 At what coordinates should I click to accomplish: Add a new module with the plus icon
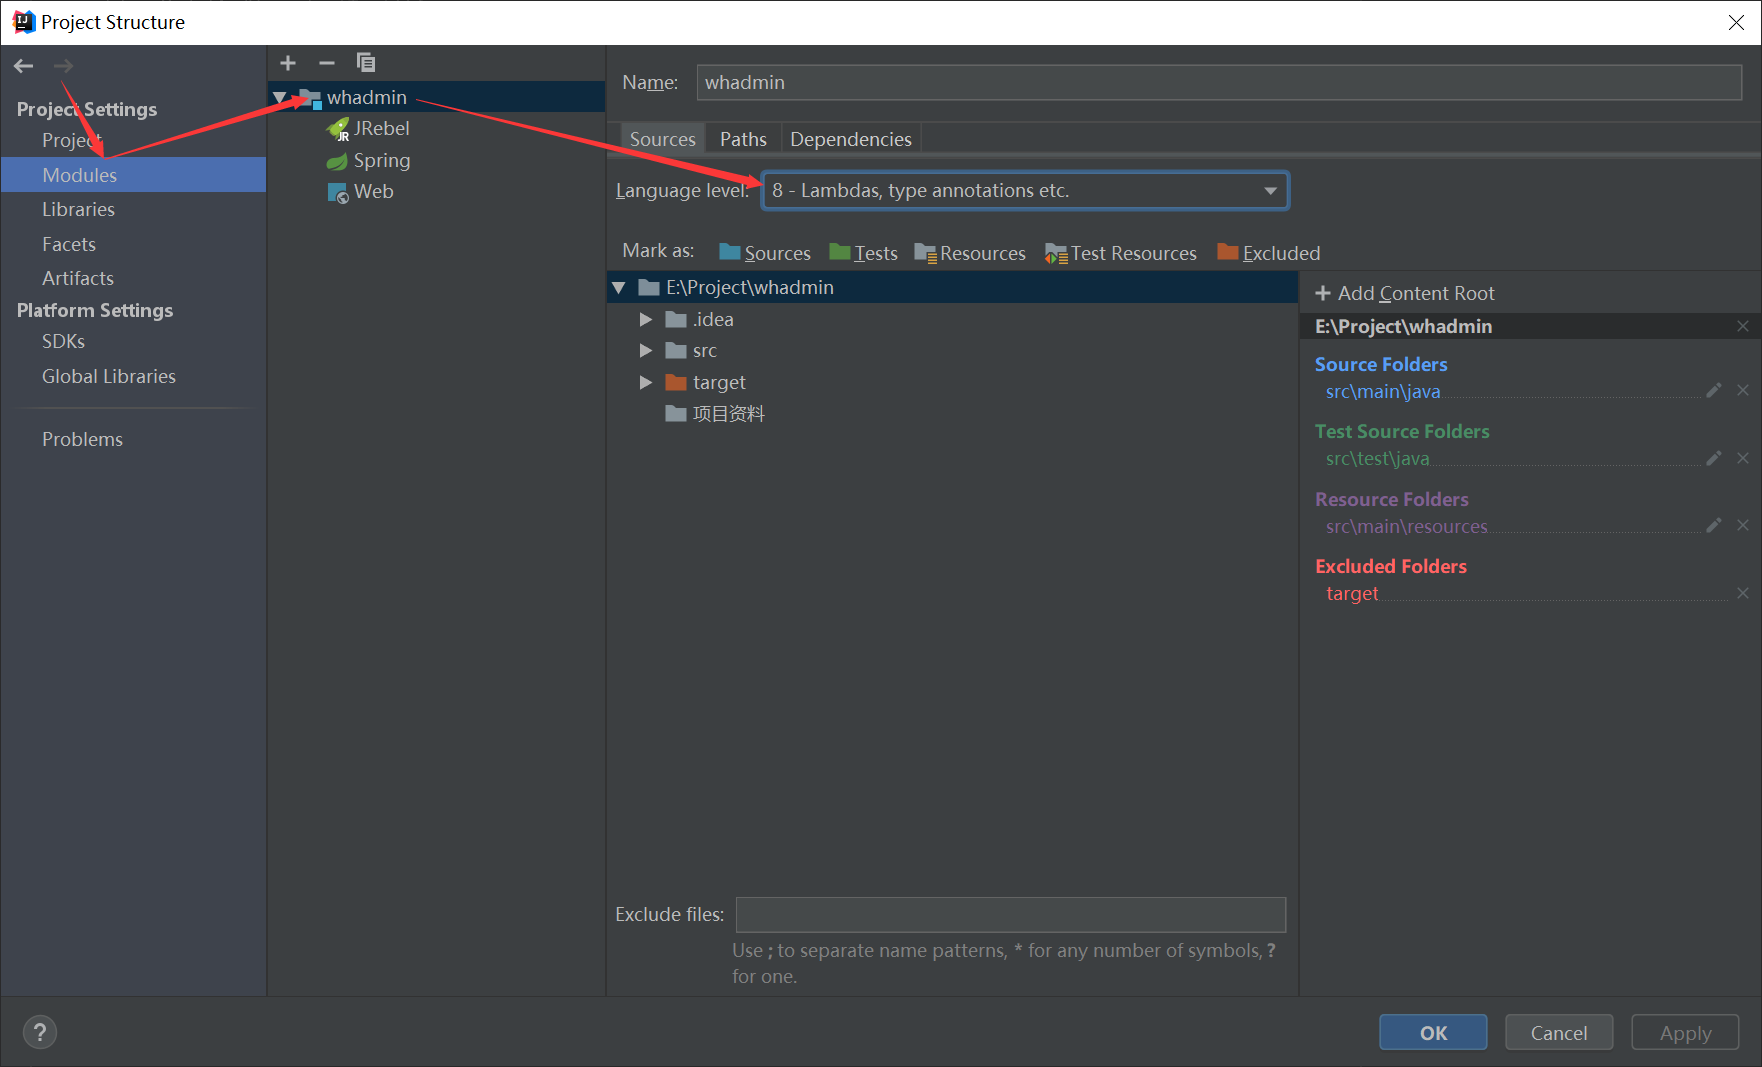(x=288, y=62)
